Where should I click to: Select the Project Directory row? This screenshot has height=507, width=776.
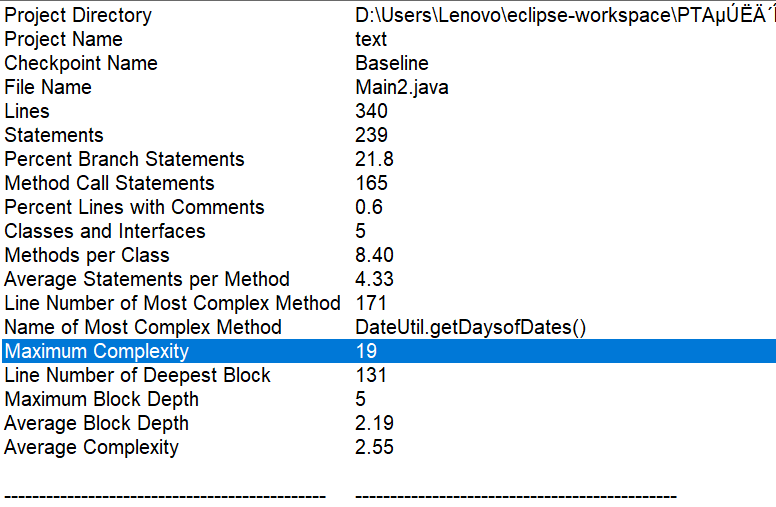78,15
